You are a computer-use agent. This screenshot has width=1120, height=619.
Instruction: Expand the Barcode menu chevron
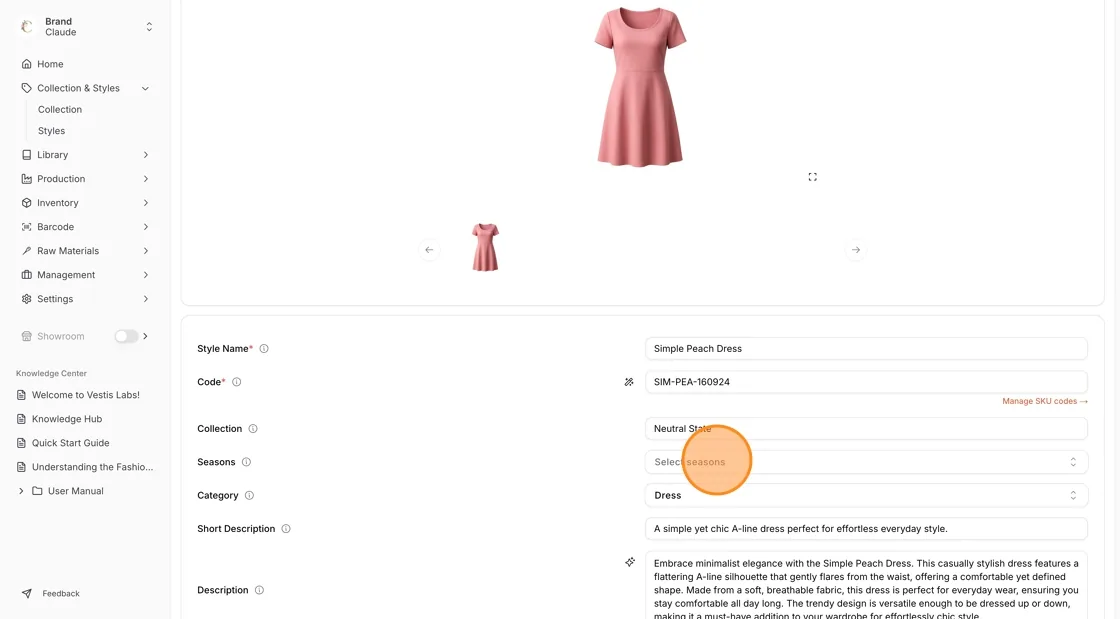pyautogui.click(x=145, y=227)
